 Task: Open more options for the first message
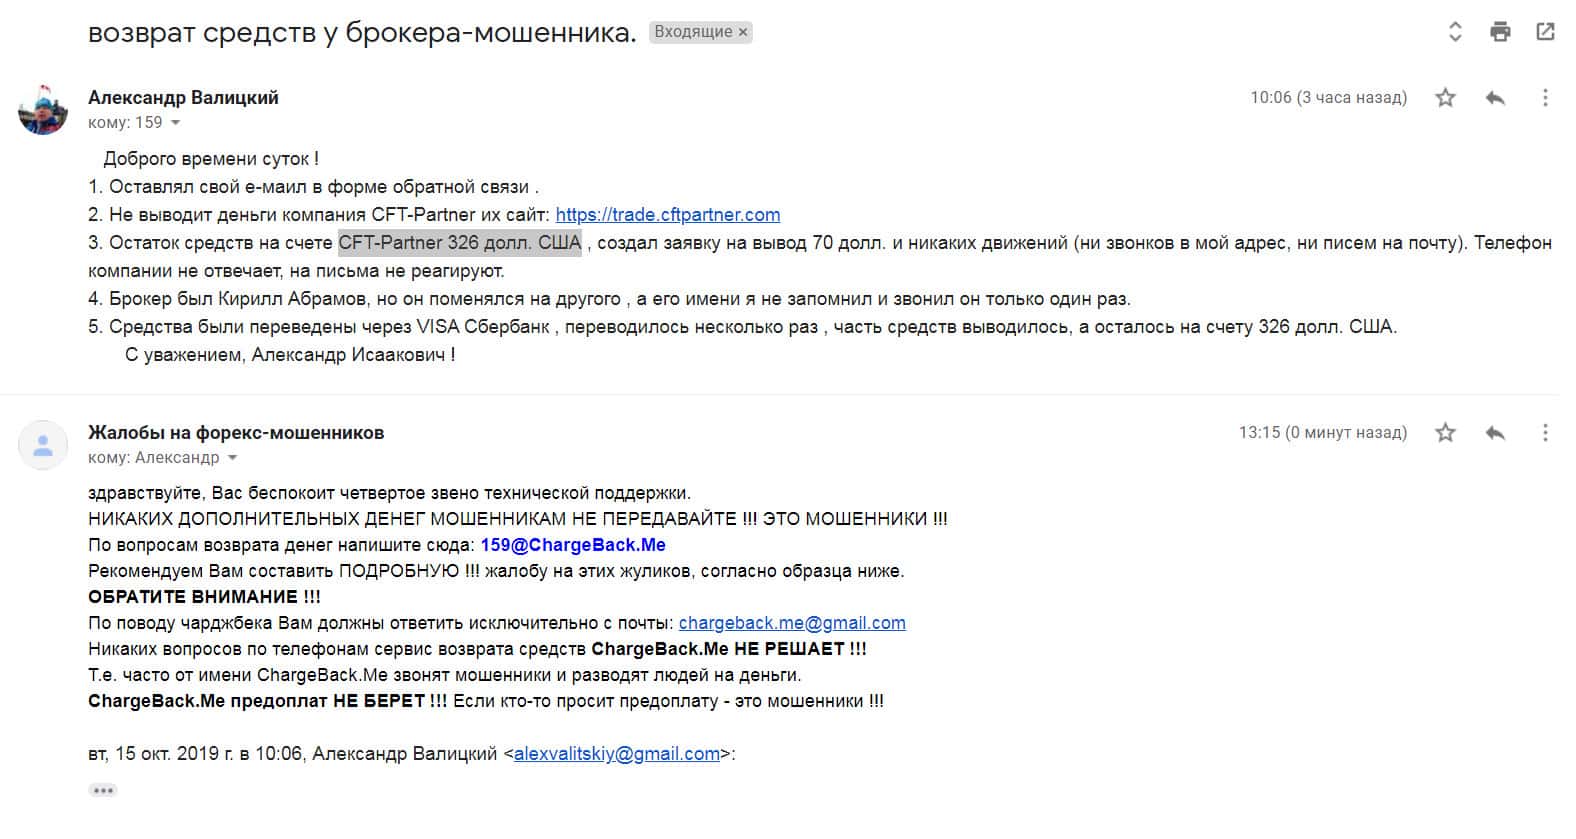(1545, 98)
